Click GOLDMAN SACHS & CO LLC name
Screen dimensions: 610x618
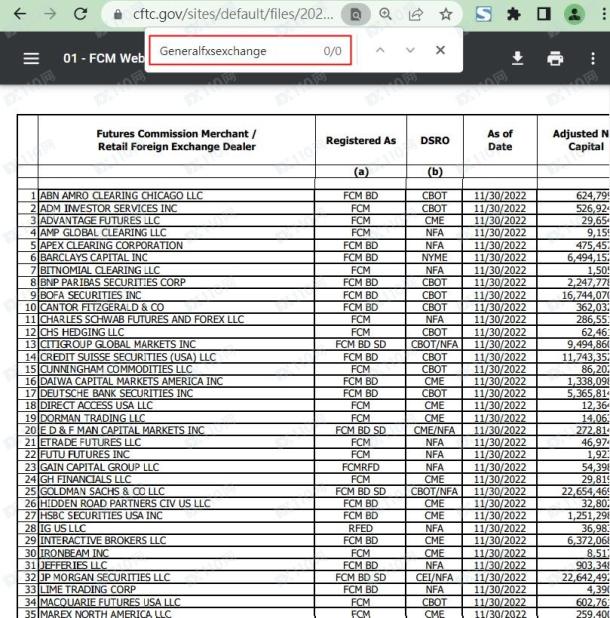[102, 491]
